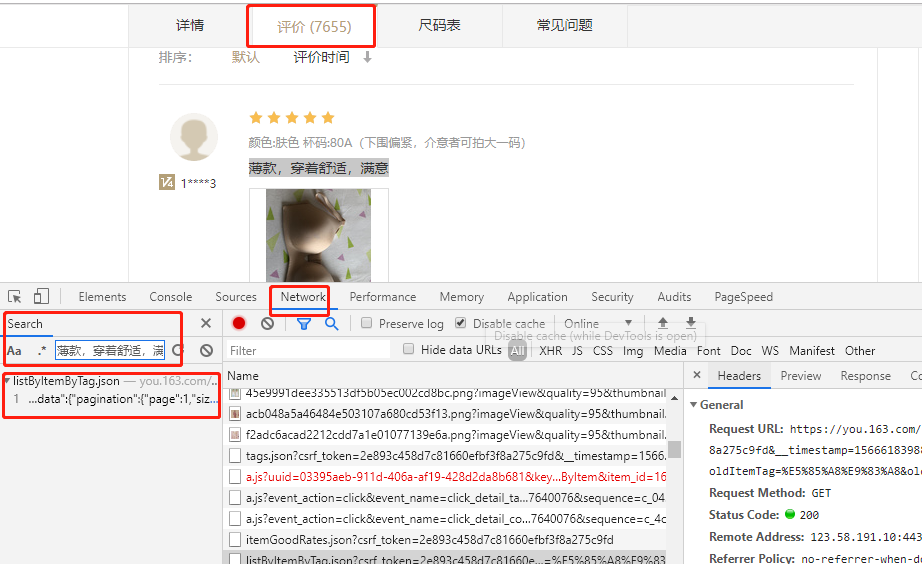Filter requests by JS
Image resolution: width=922 pixels, height=564 pixels.
577,351
